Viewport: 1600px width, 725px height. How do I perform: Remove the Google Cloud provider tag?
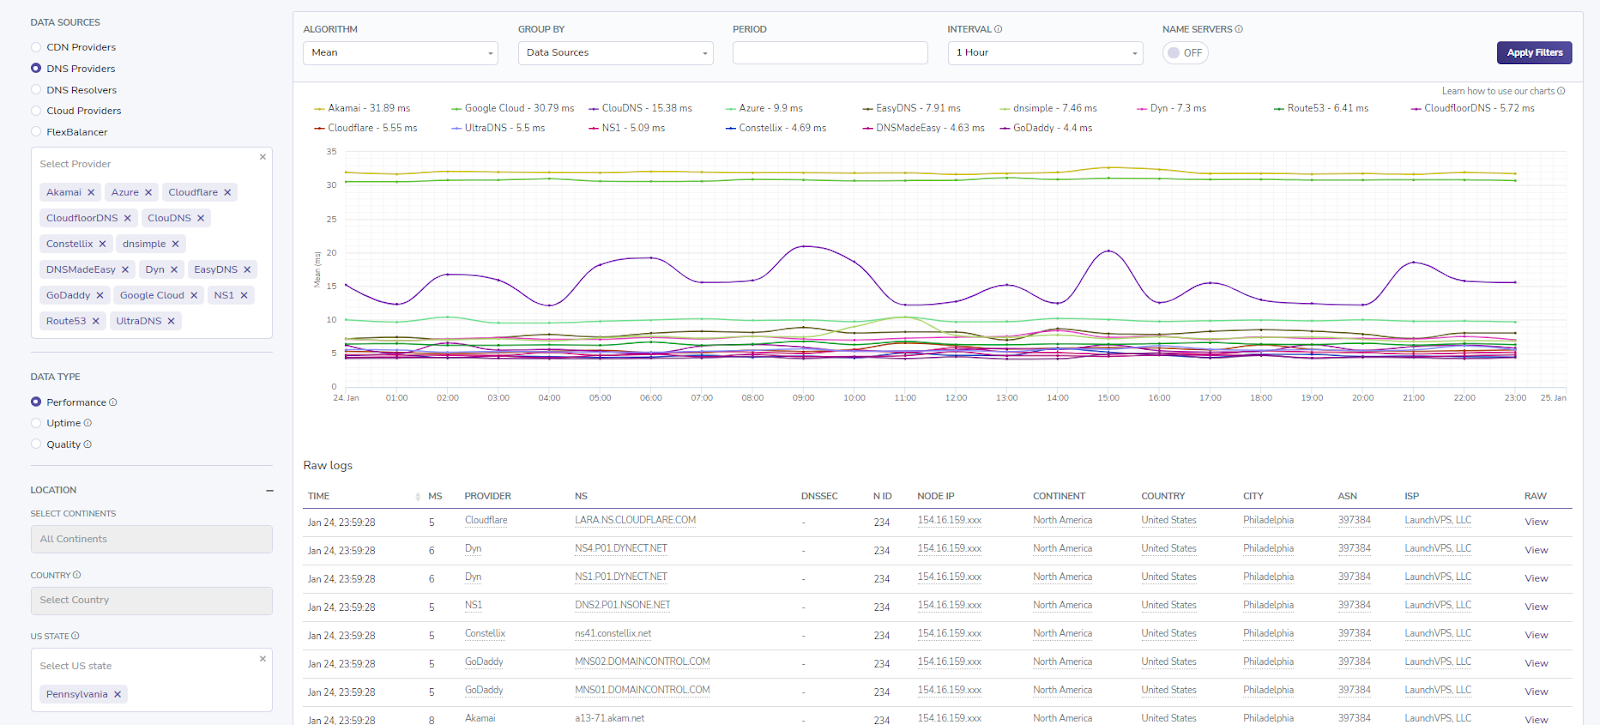pos(194,296)
